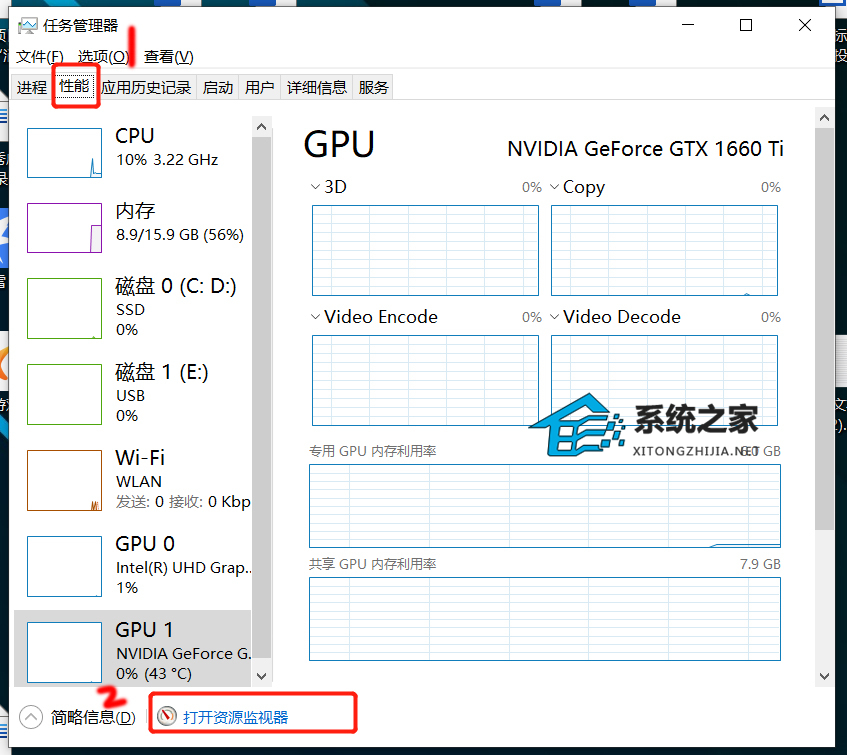847x755 pixels.
Task: Open the Video Decode dropdown chevron
Action: (554, 317)
